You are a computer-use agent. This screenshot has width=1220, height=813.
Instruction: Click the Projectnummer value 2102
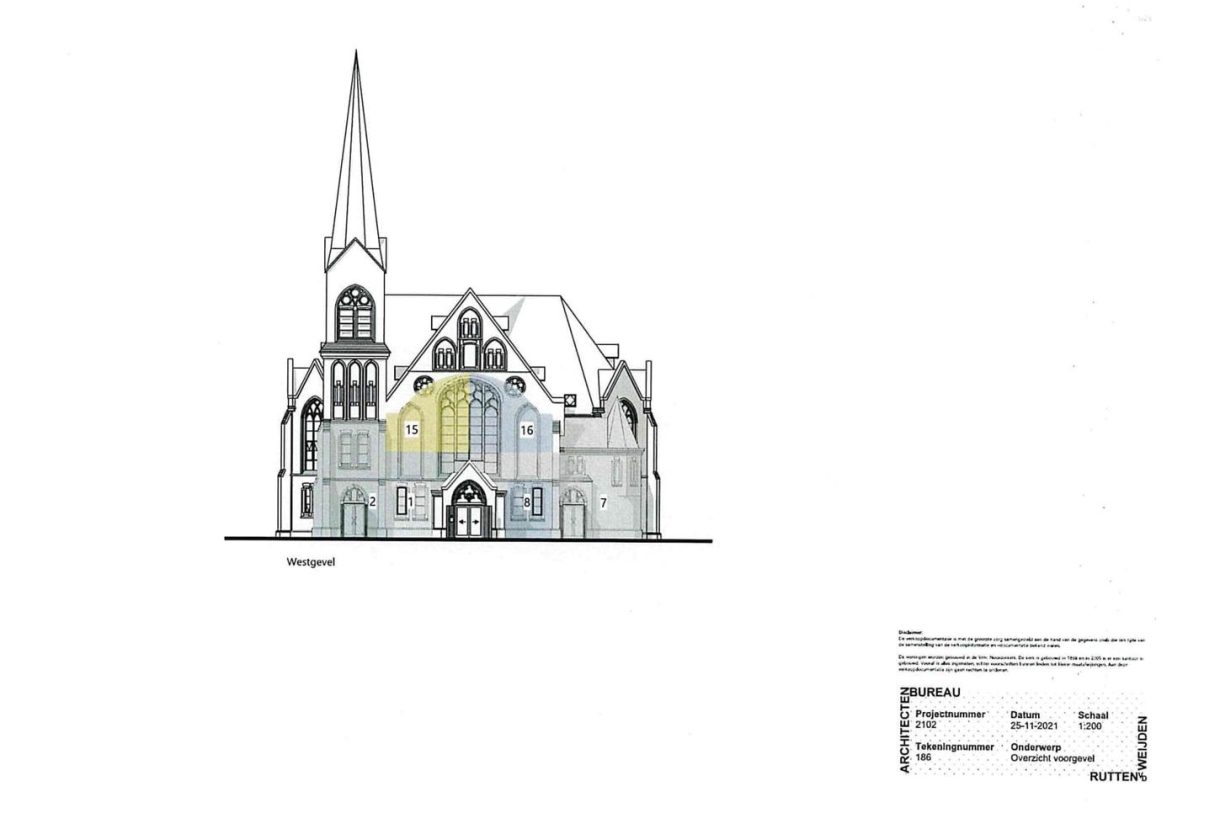point(927,725)
